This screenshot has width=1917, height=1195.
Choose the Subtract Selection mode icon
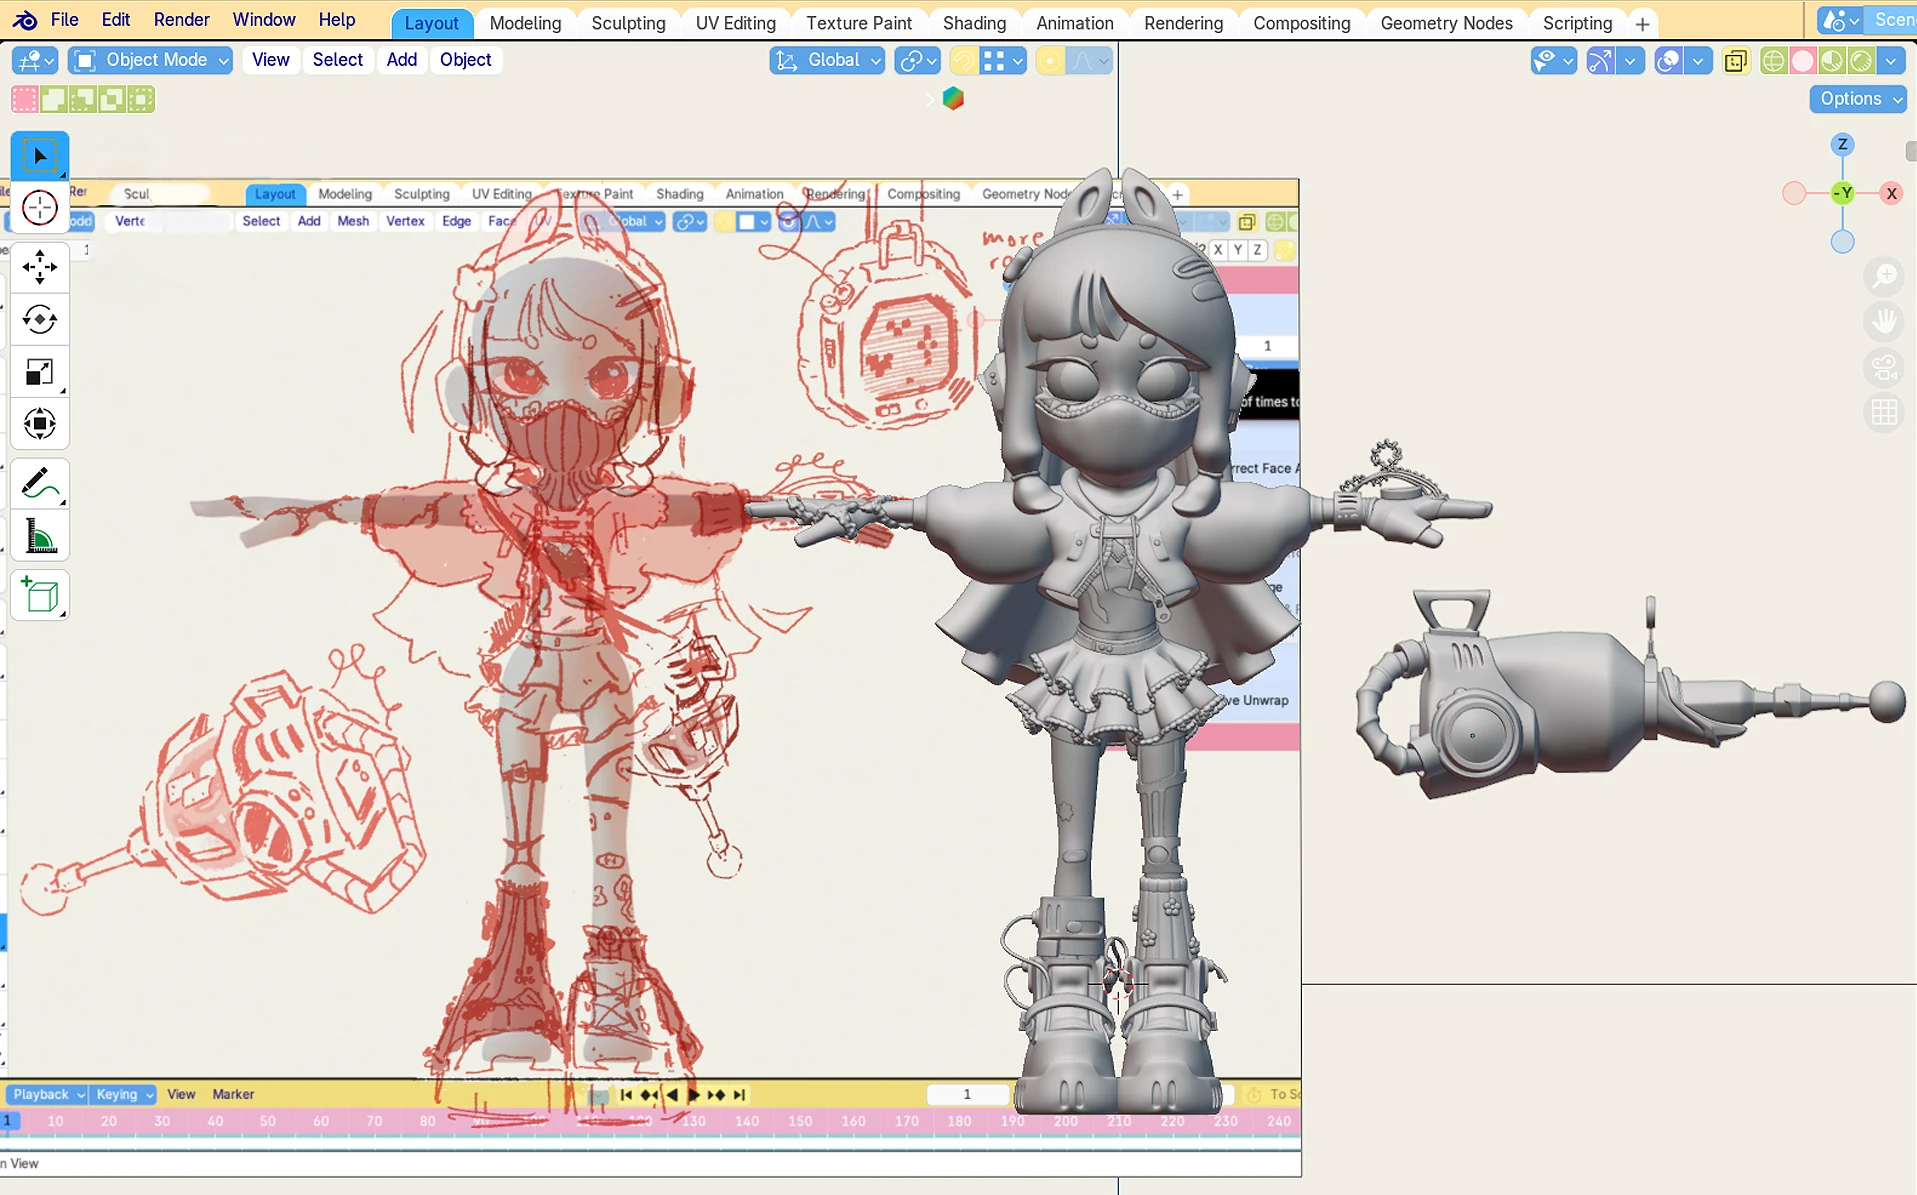pos(83,99)
